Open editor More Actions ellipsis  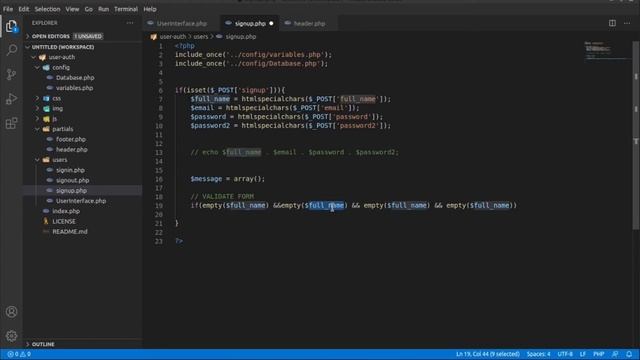(627, 23)
